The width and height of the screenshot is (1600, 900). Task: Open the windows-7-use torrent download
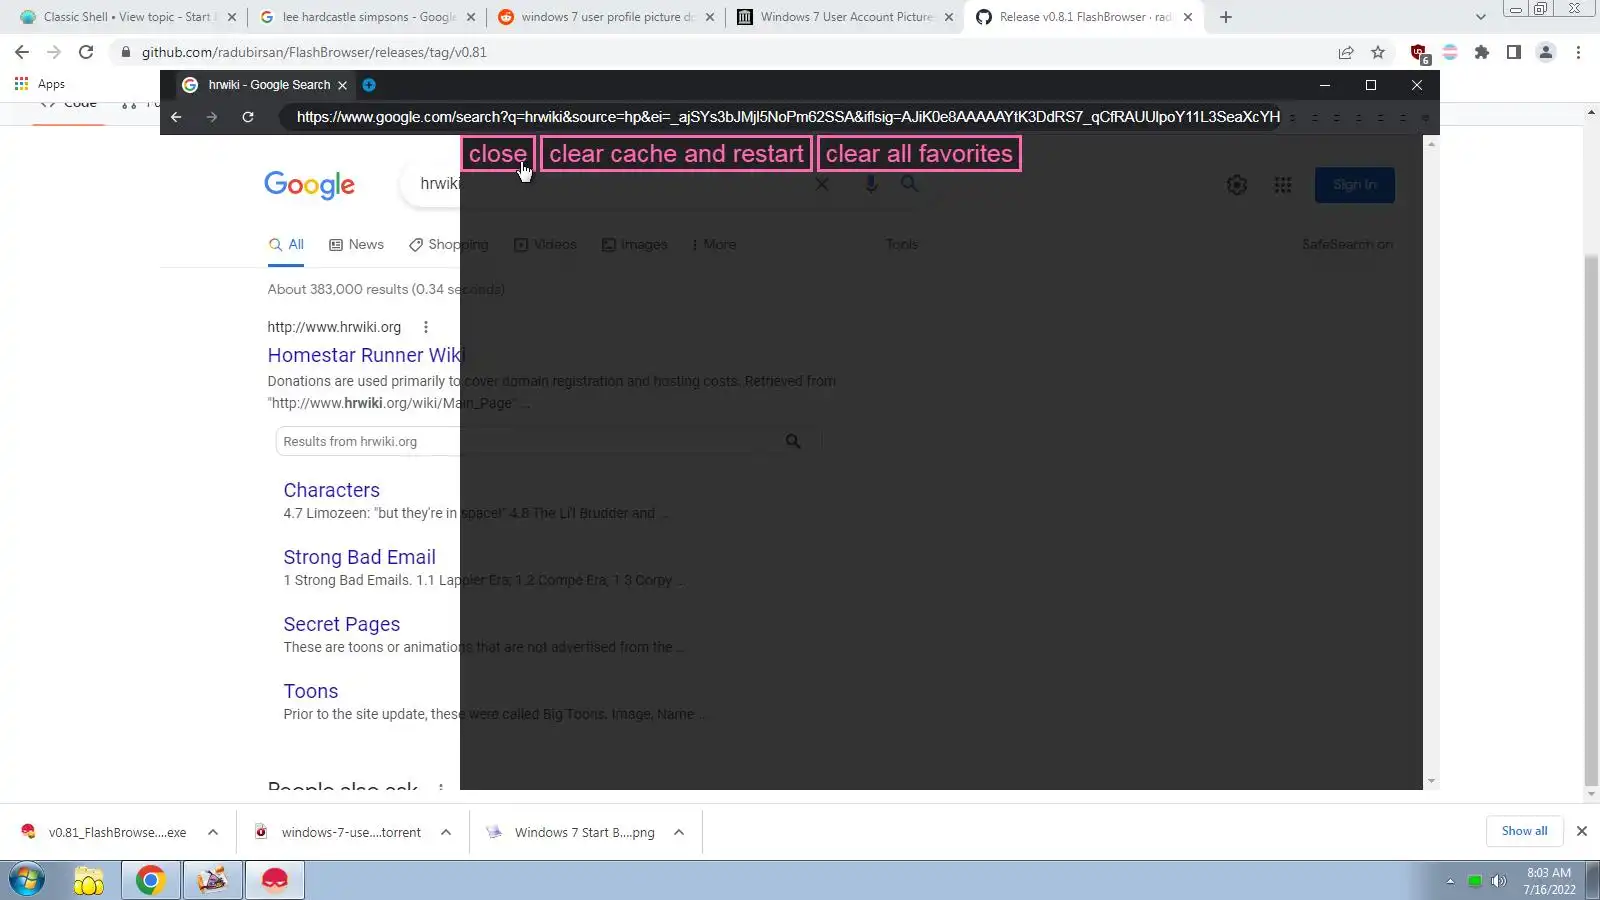(338, 832)
